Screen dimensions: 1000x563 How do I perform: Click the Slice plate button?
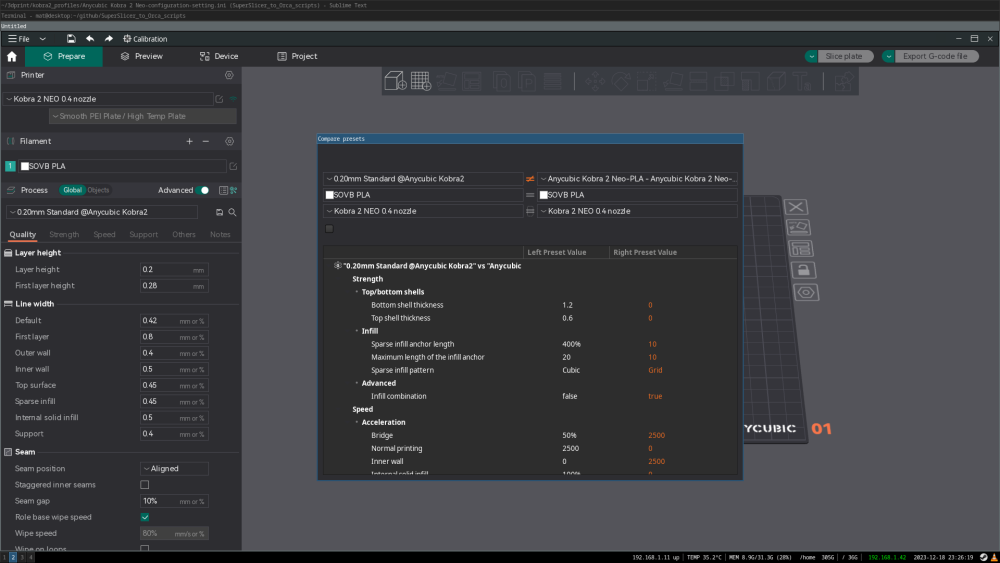845,56
